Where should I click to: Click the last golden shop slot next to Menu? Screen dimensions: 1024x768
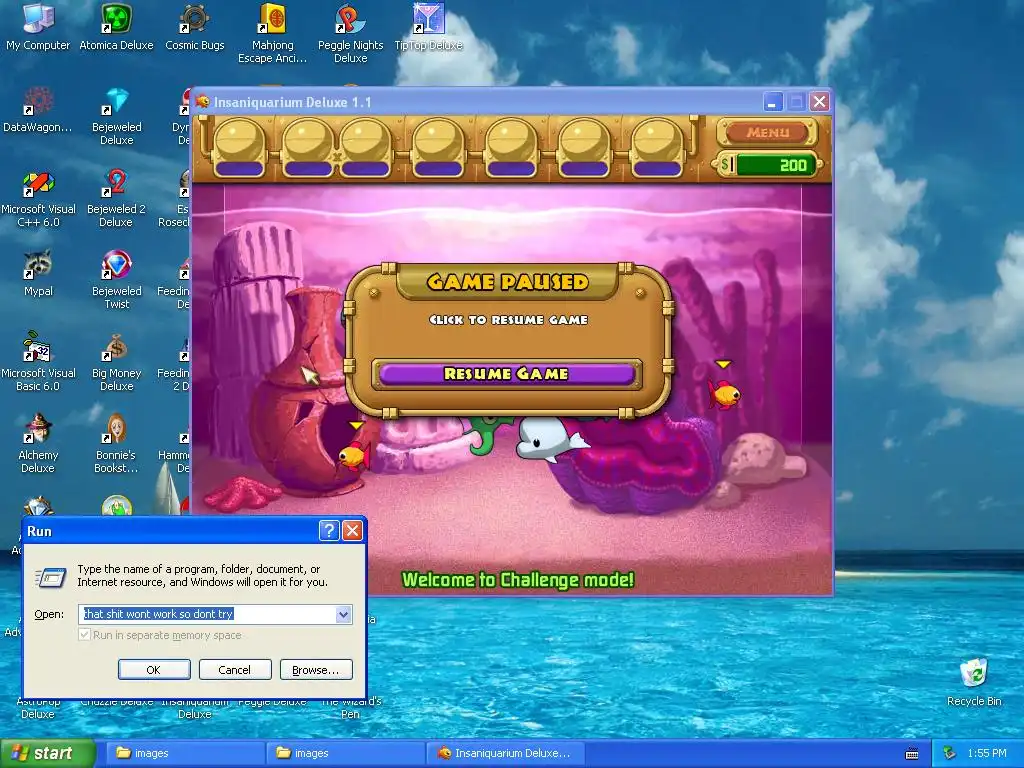(657, 148)
